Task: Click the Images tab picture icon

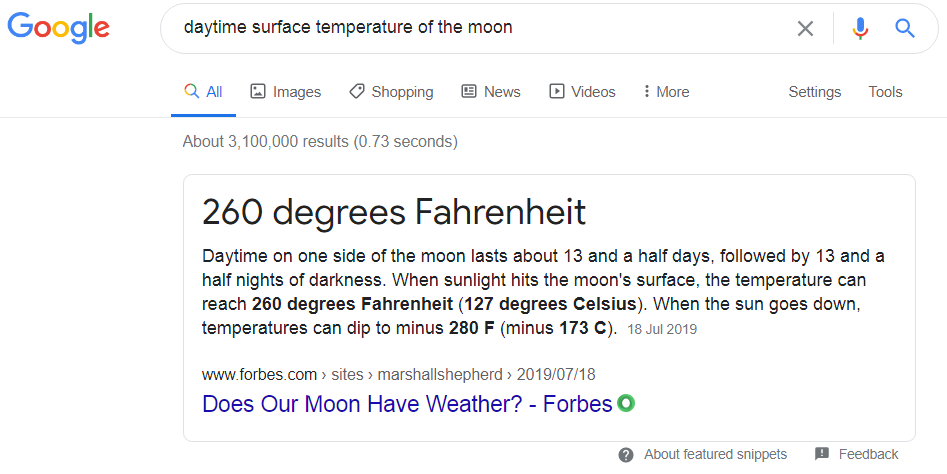Action: (x=258, y=91)
